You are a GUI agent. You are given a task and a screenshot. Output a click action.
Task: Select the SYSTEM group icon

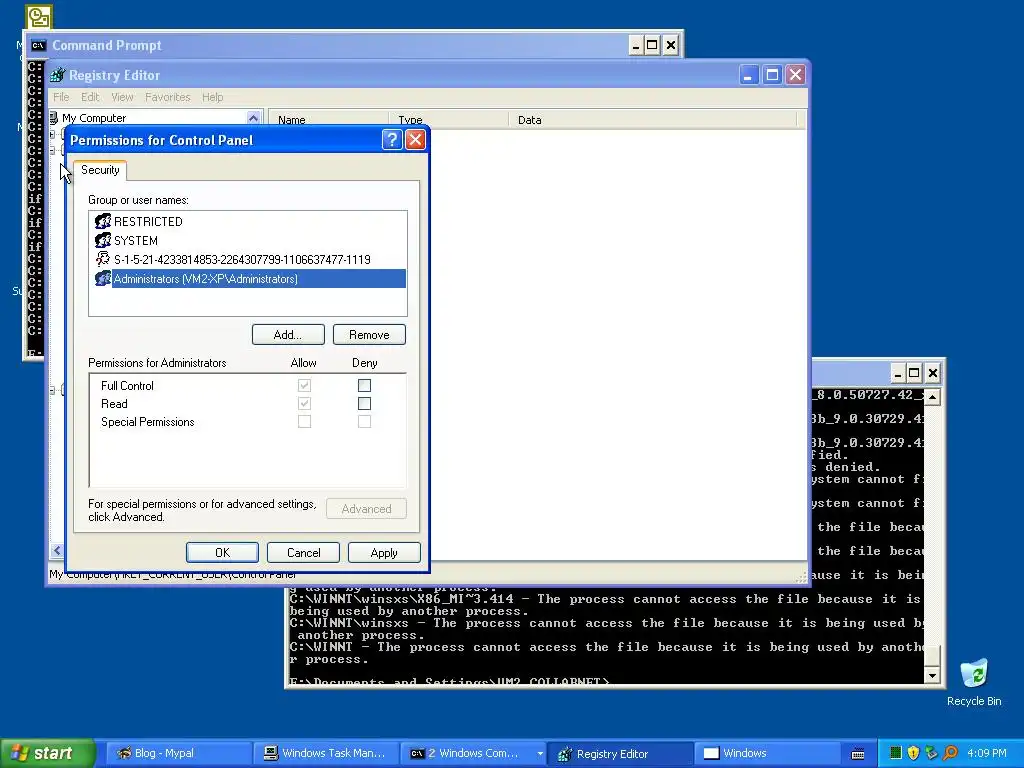click(103, 240)
